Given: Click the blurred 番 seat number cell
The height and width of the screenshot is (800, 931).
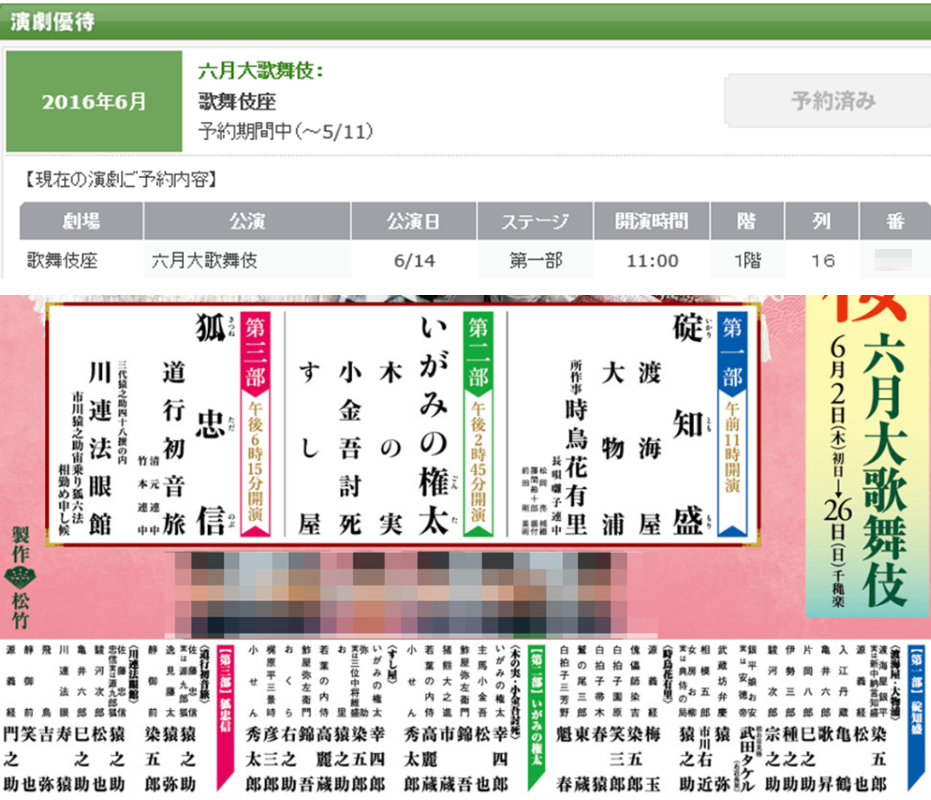Looking at the screenshot, I should [x=895, y=259].
